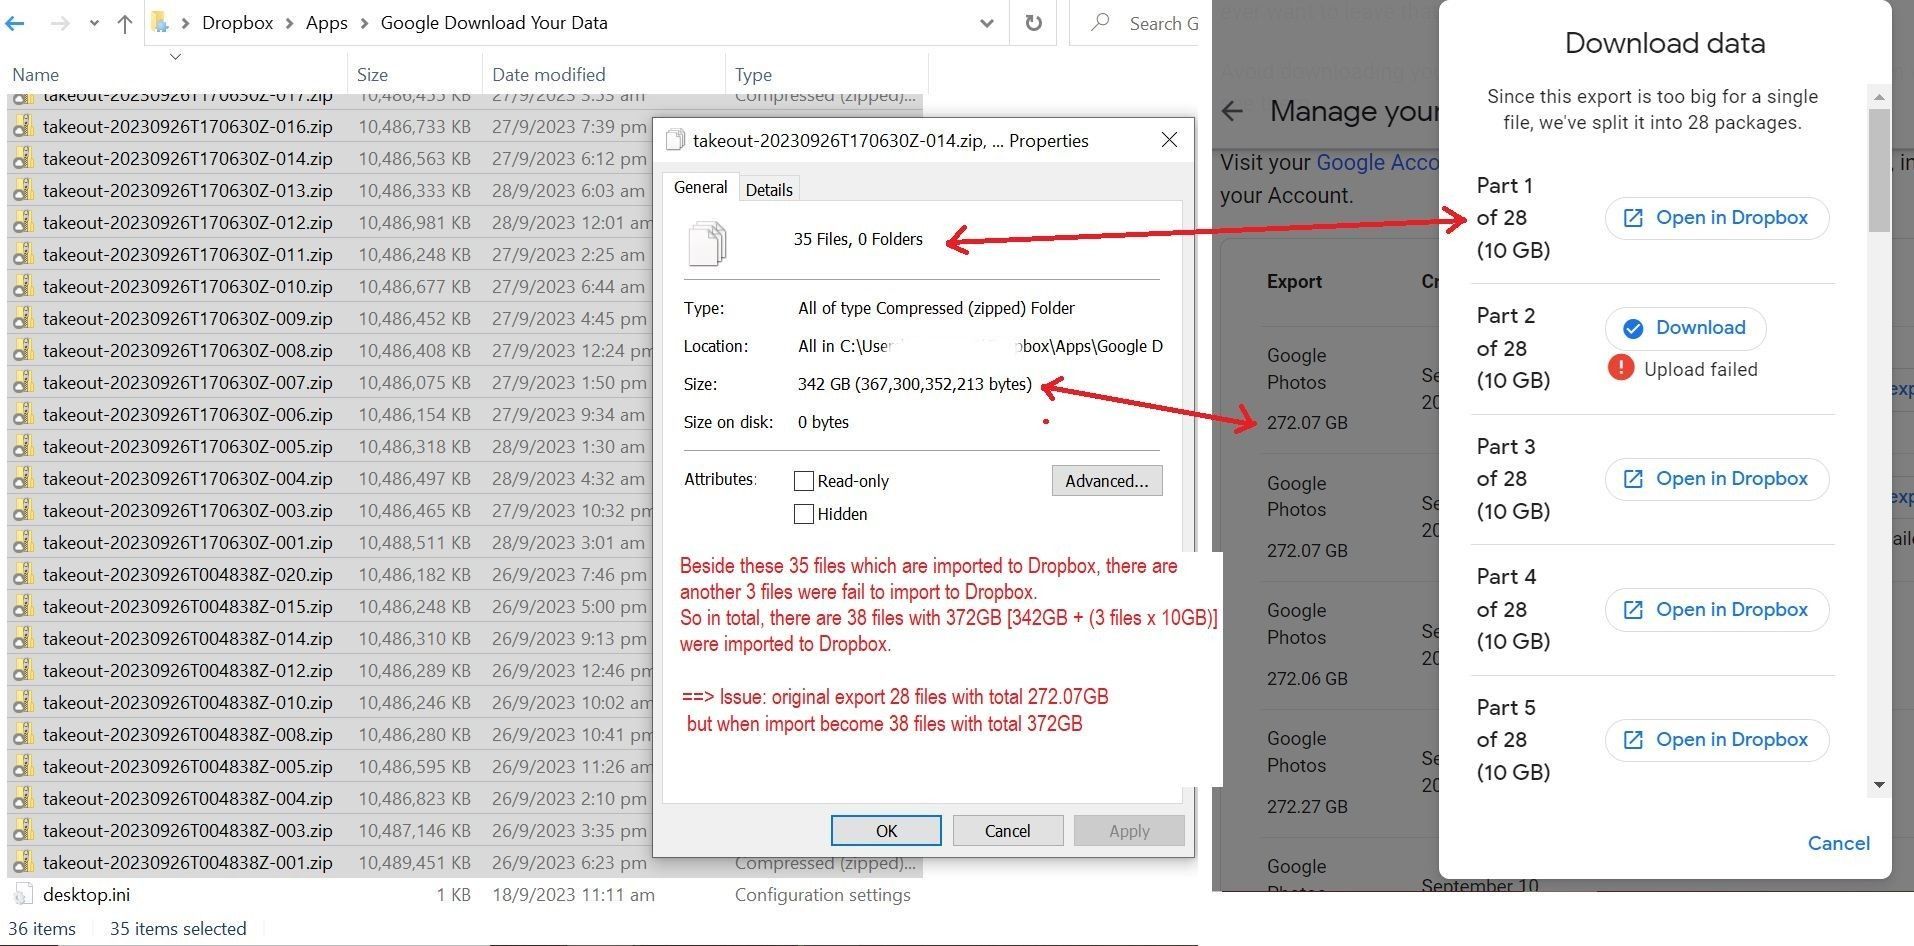Click zip icon for takeout-20230926T170630Z-016.zip
The image size is (1914, 946).
point(23,127)
